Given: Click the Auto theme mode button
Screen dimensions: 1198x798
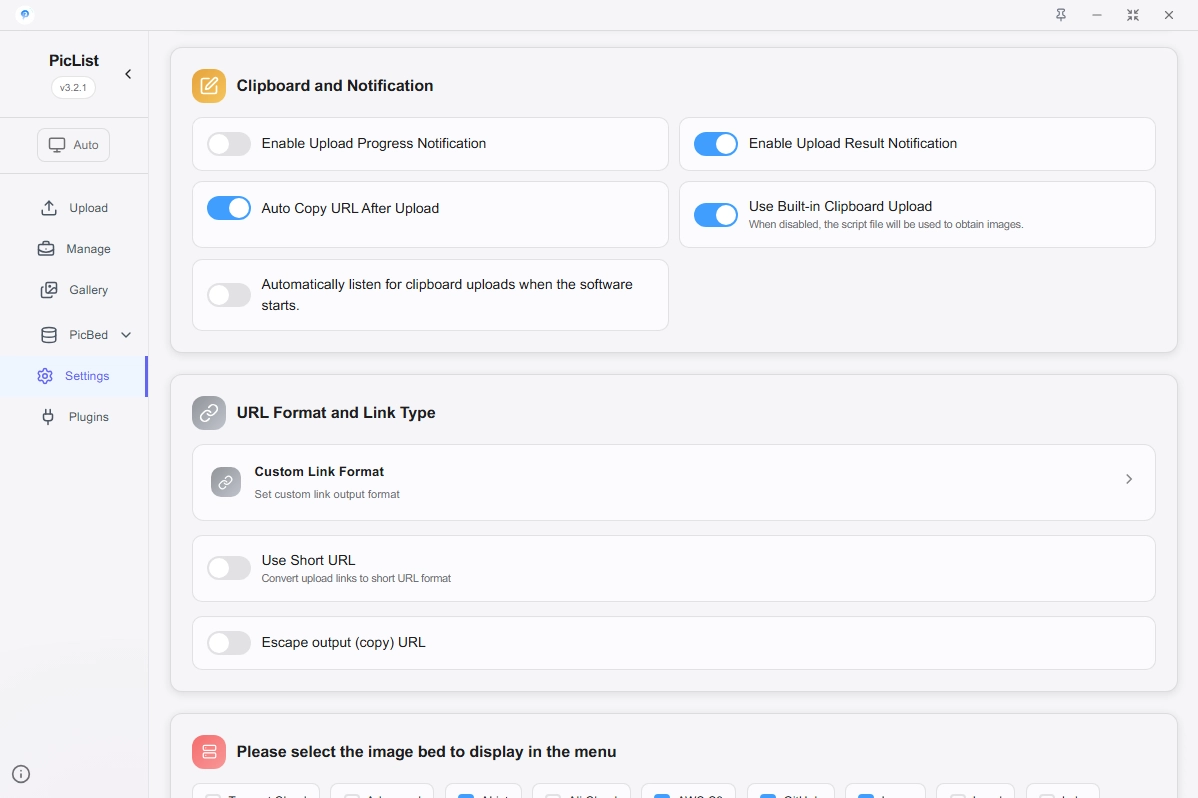Looking at the screenshot, I should [74, 145].
